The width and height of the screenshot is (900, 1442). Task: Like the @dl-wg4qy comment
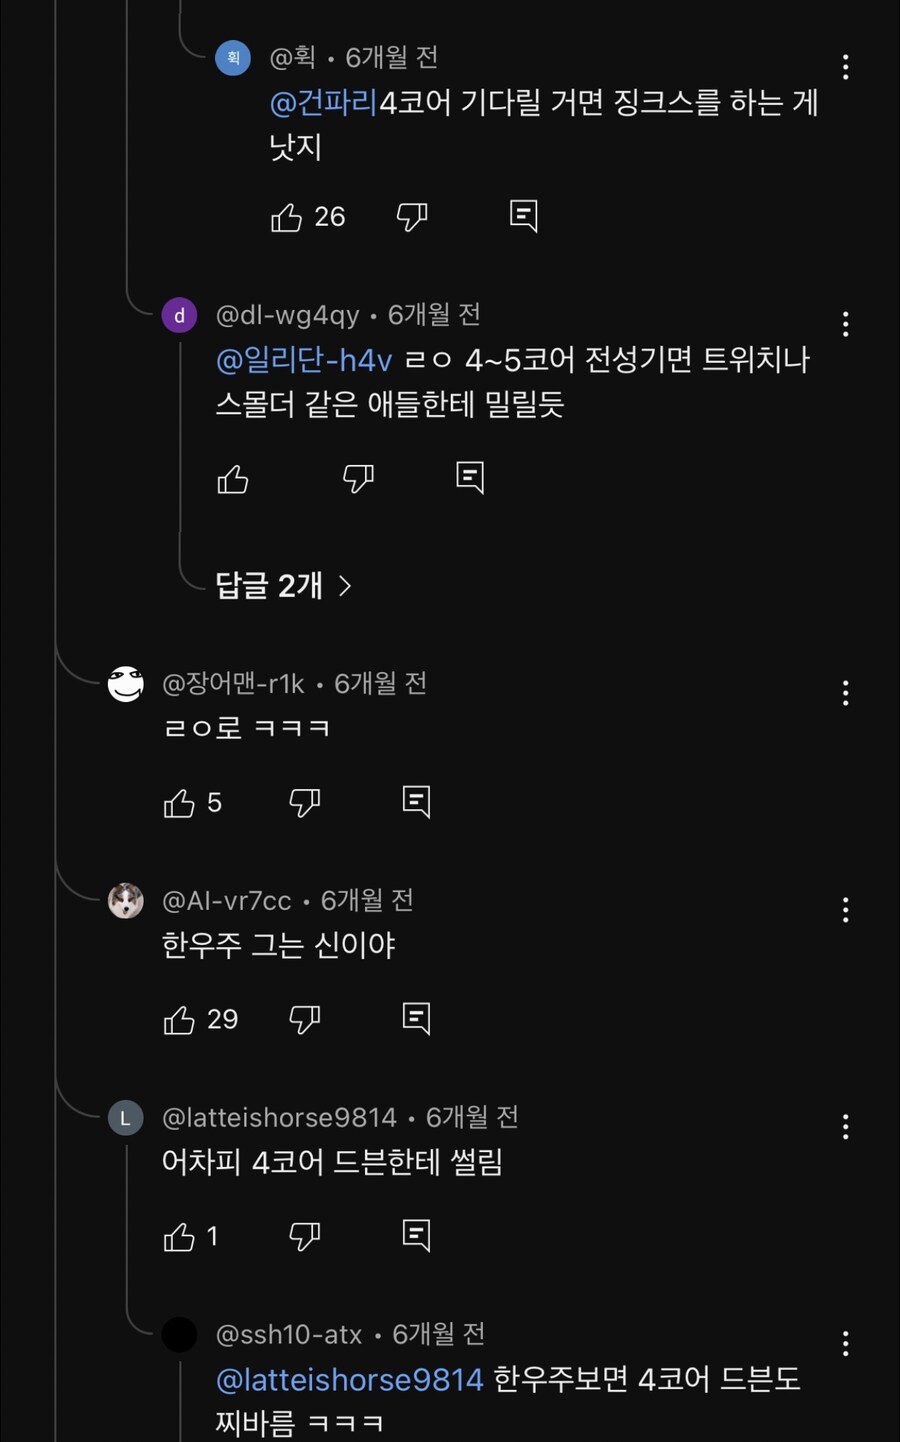[233, 479]
